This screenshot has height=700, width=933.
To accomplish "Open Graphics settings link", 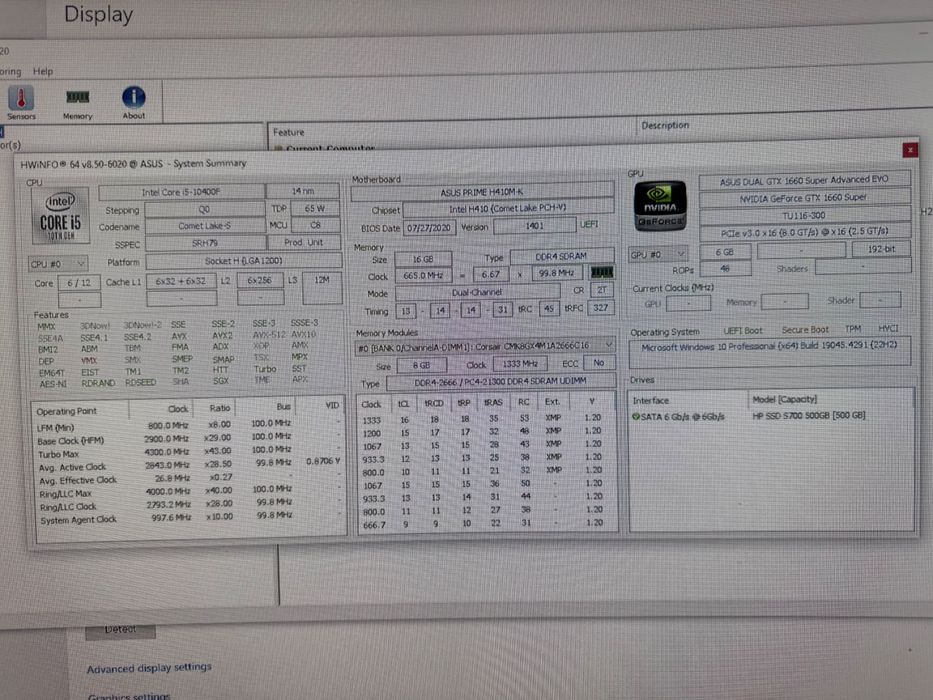I will tap(129, 695).
